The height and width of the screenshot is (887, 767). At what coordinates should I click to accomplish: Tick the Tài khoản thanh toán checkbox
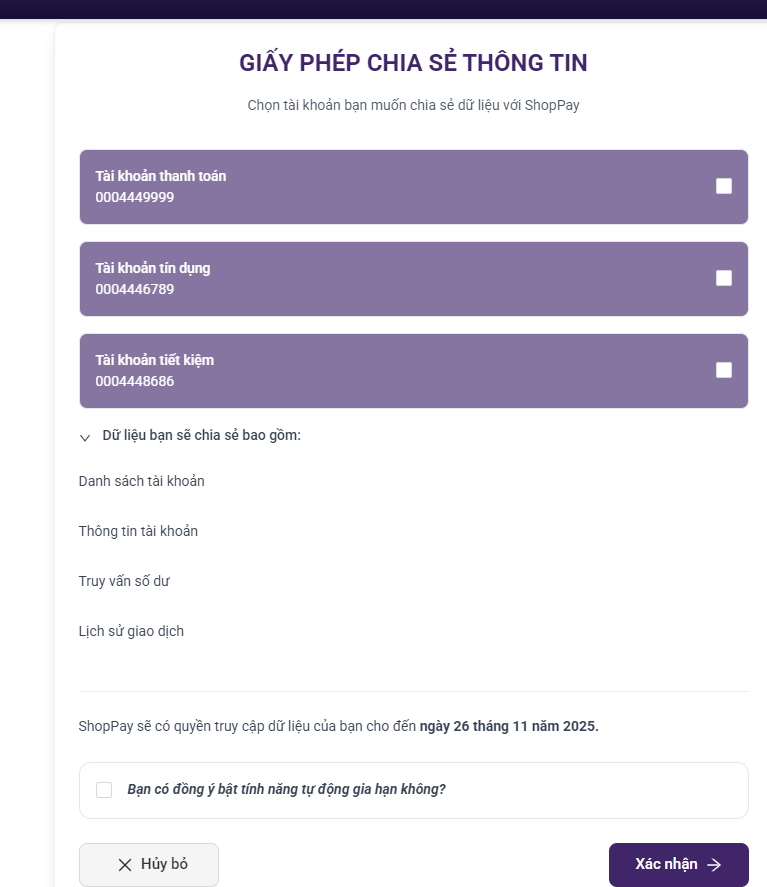[x=724, y=186]
